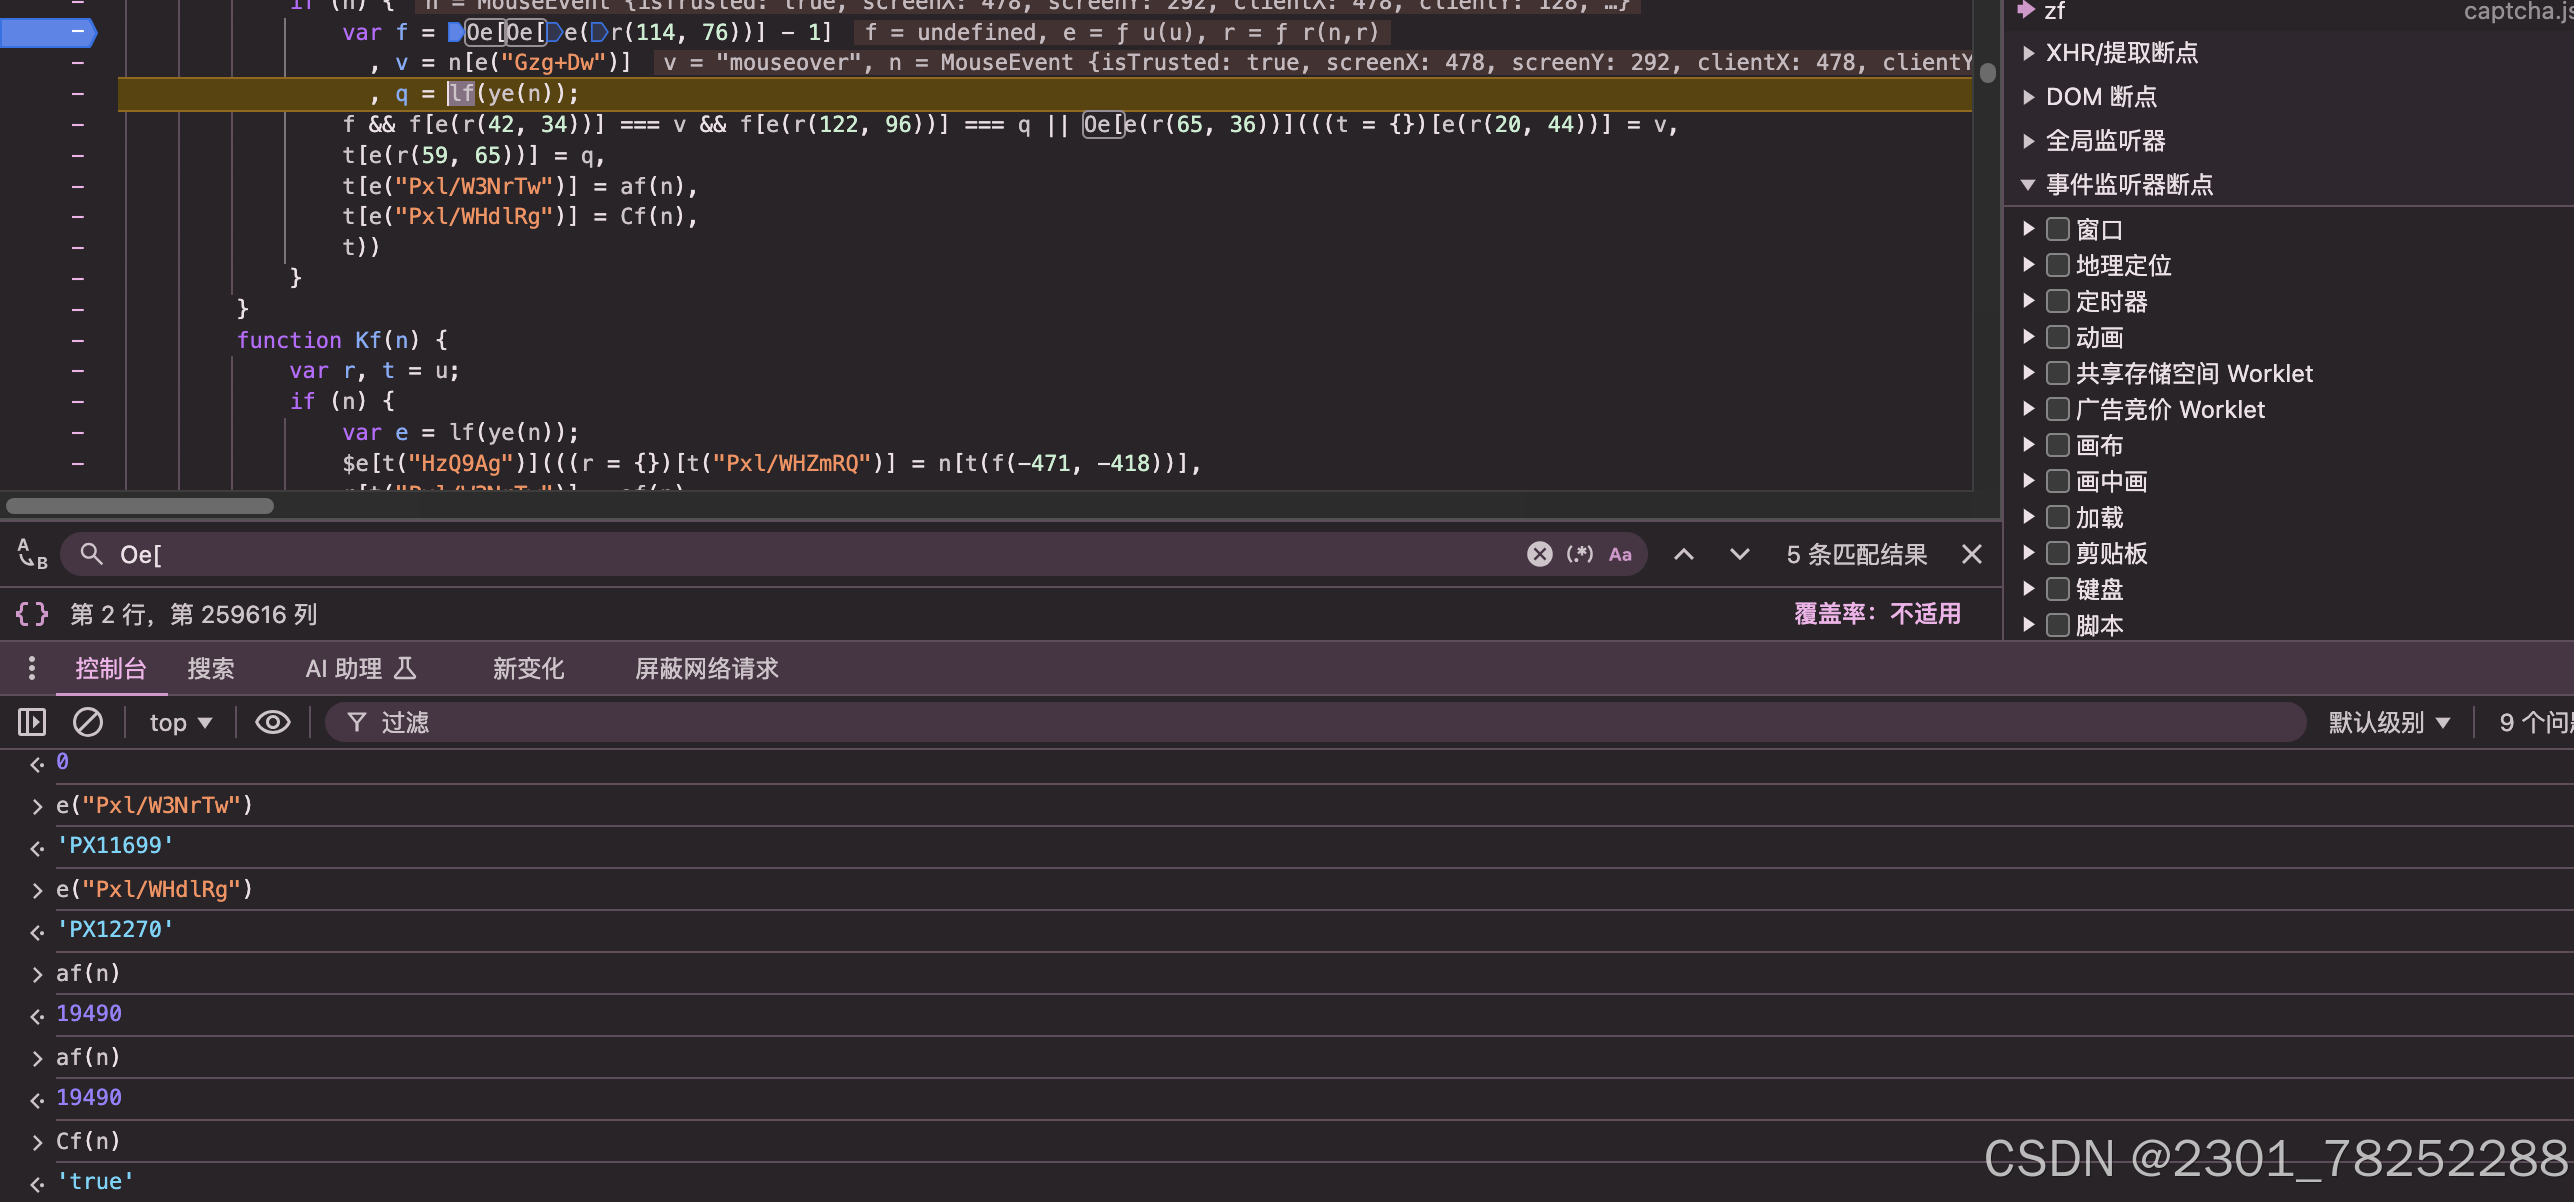Screen dimensions: 2574x1202
Task: Jump to next search match
Action: [1740, 554]
